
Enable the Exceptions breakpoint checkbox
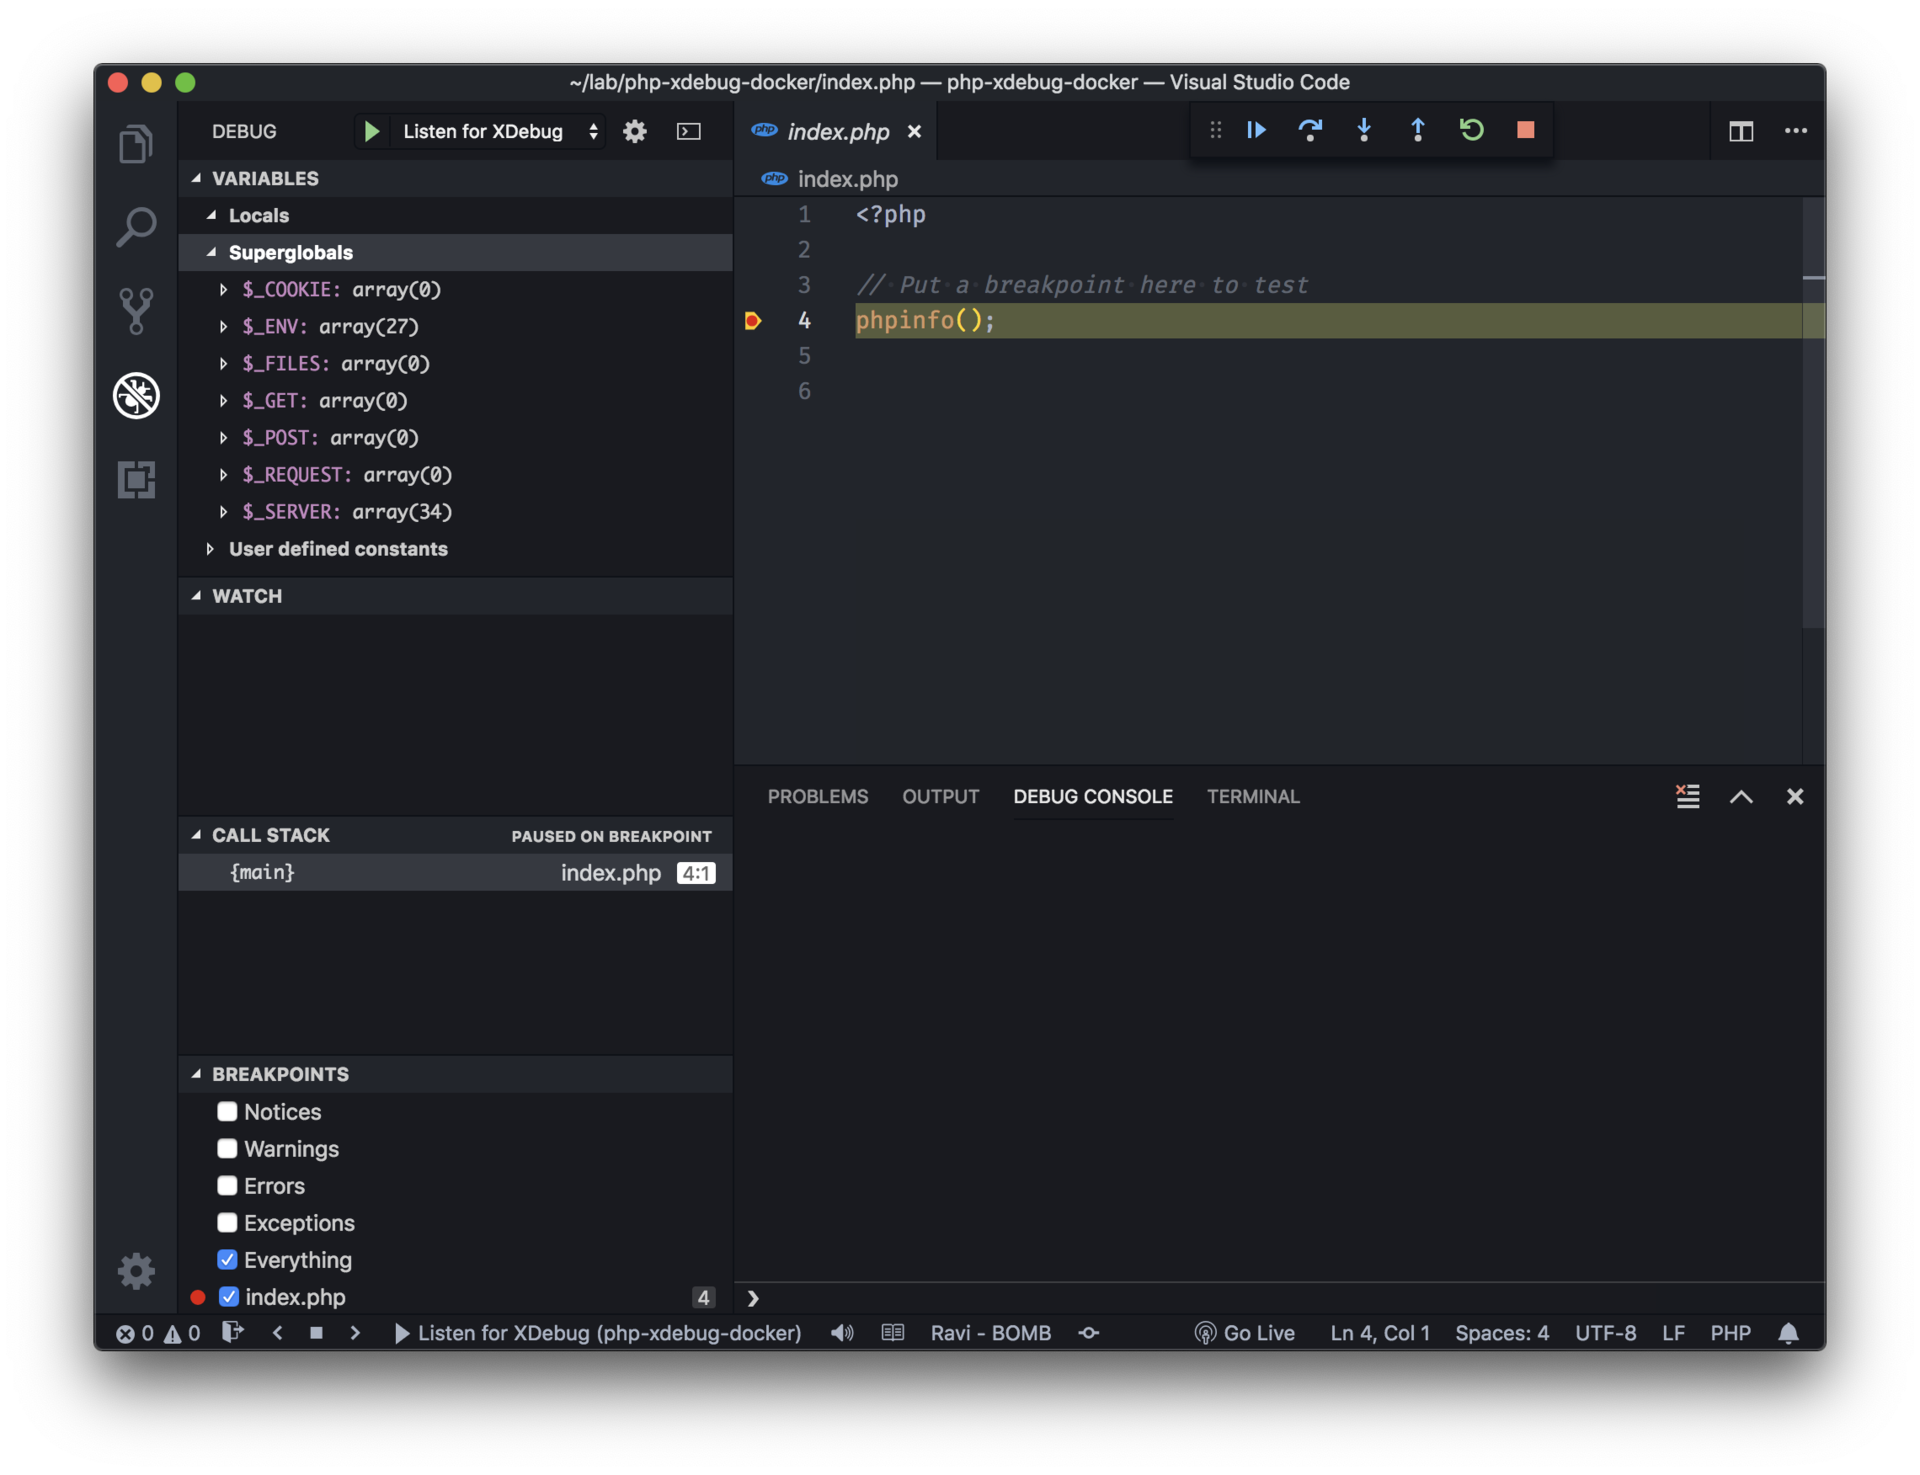coord(227,1222)
